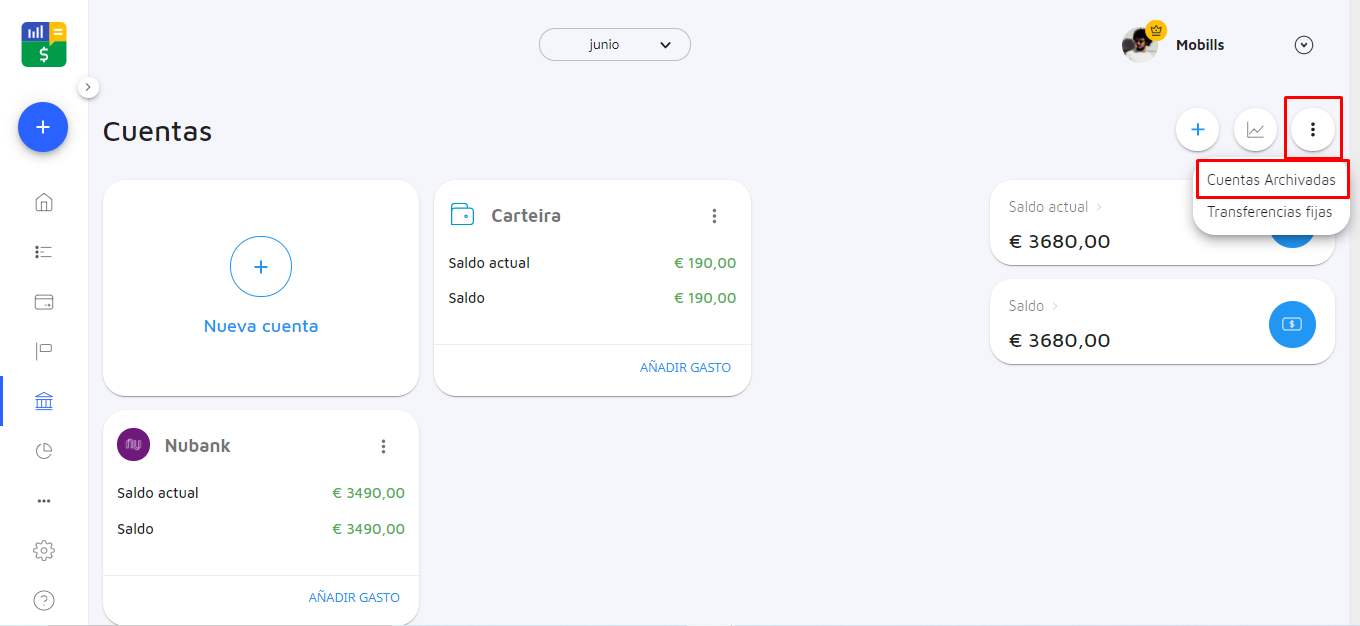Open Nubank account options menu
This screenshot has height=626, width=1360.
pyautogui.click(x=383, y=446)
